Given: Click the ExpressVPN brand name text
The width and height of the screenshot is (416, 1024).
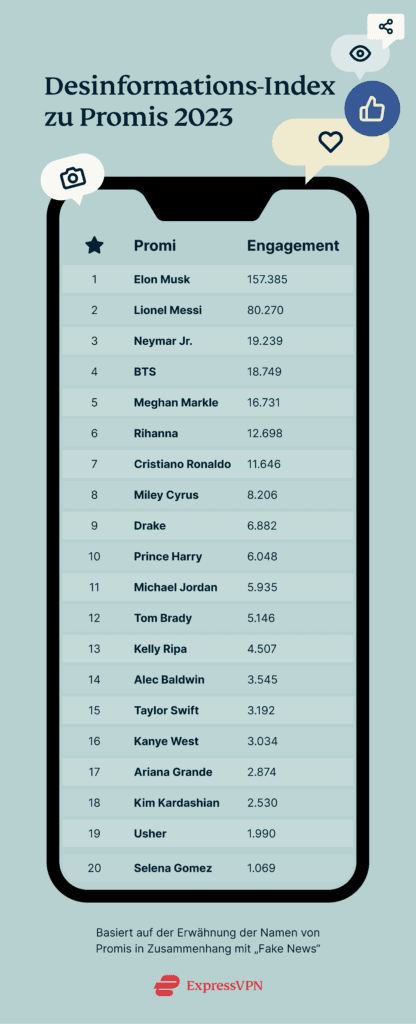Looking at the screenshot, I should (224, 985).
